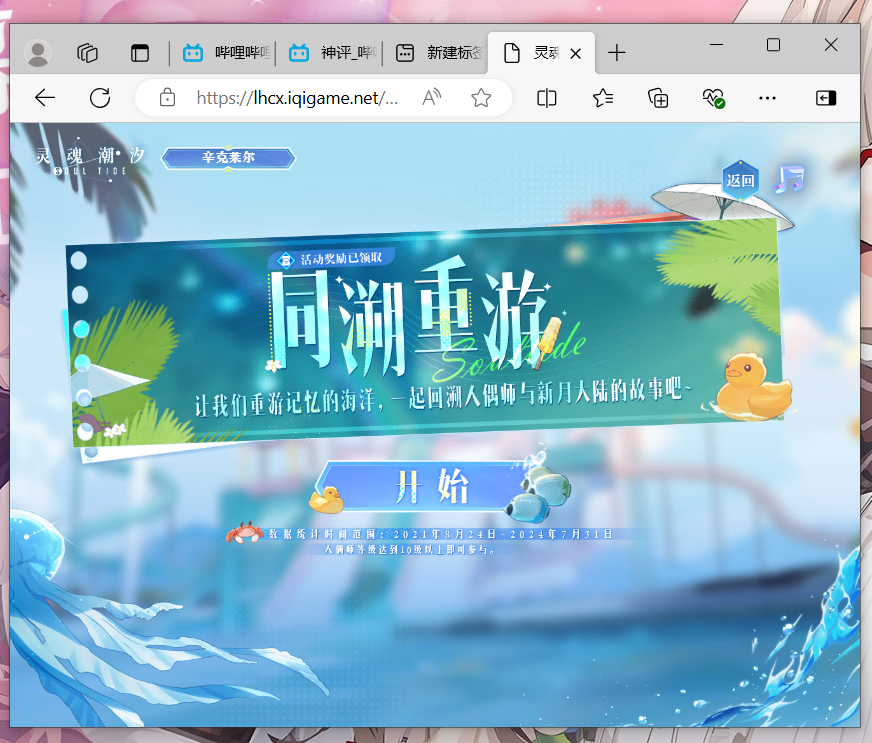Go back to previous page

click(x=44, y=98)
